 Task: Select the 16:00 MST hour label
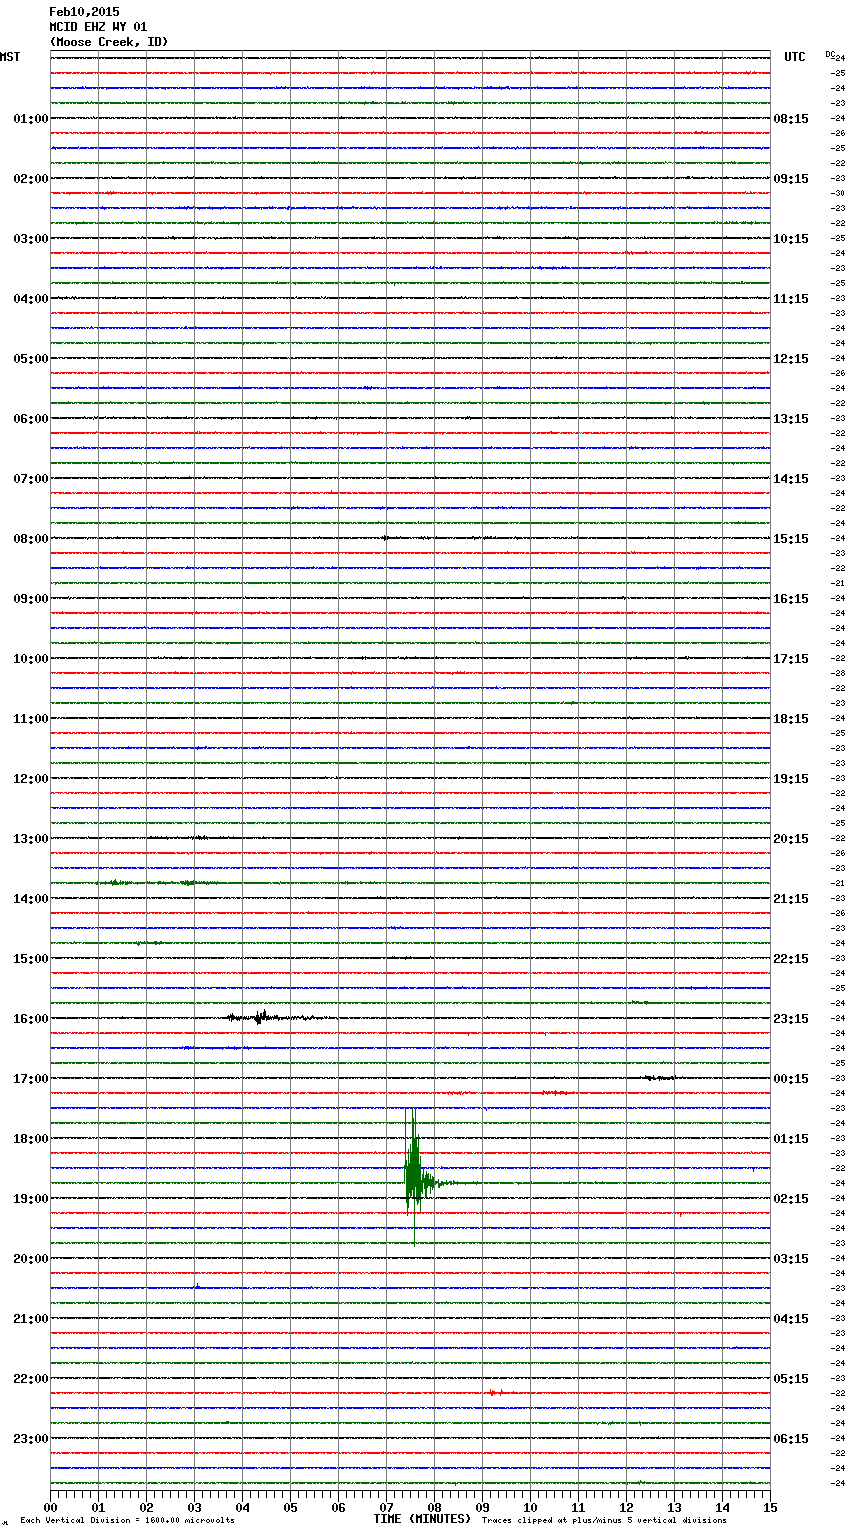tap(30, 1019)
